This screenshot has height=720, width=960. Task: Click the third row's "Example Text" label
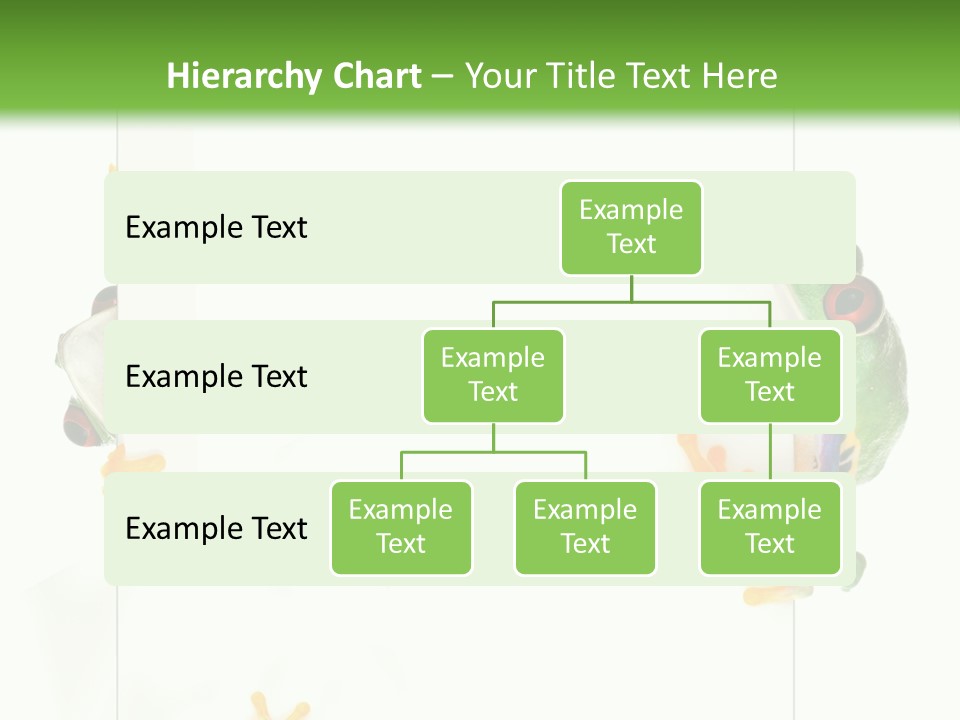[216, 528]
